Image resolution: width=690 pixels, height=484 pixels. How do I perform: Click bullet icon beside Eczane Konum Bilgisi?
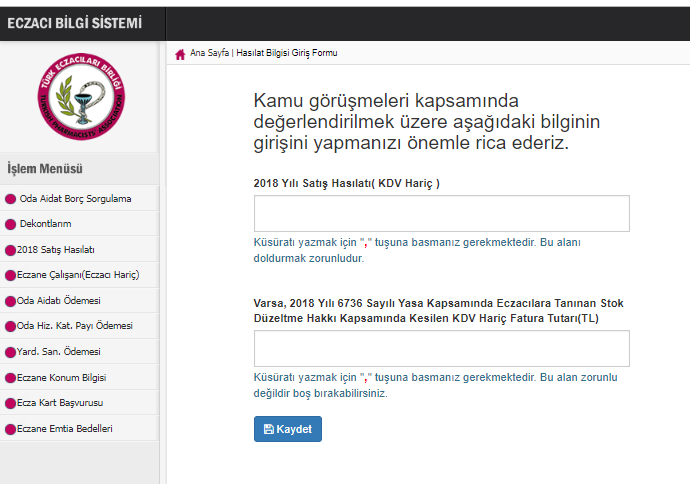tap(11, 378)
